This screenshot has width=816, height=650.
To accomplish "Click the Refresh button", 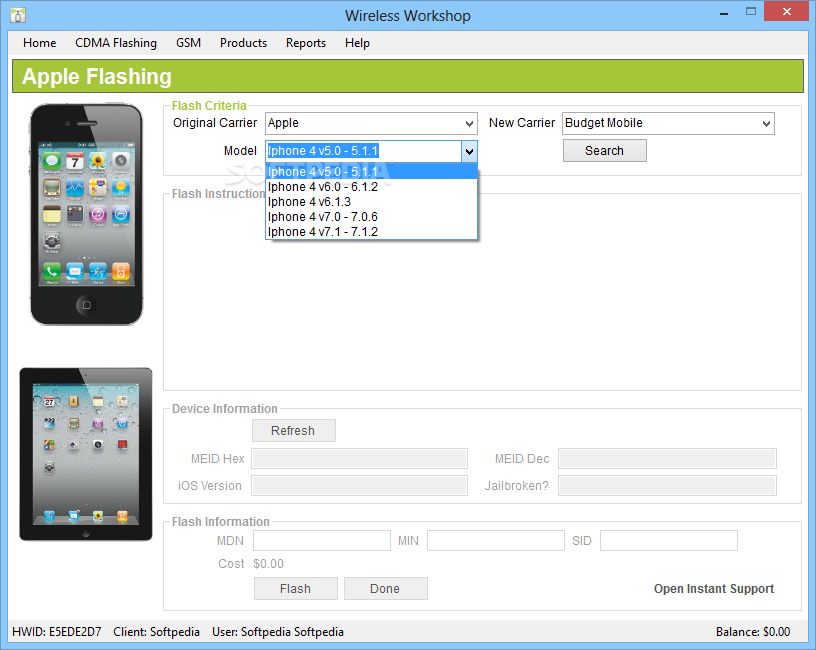I will (294, 431).
